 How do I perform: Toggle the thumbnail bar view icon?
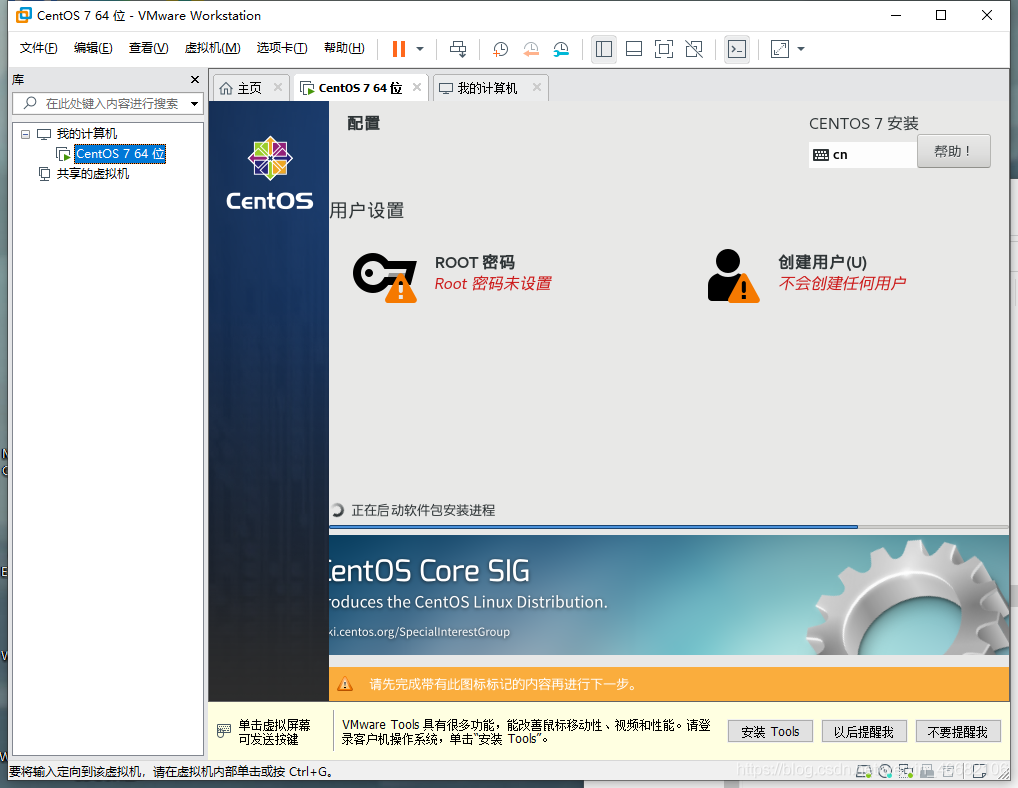[x=634, y=49]
